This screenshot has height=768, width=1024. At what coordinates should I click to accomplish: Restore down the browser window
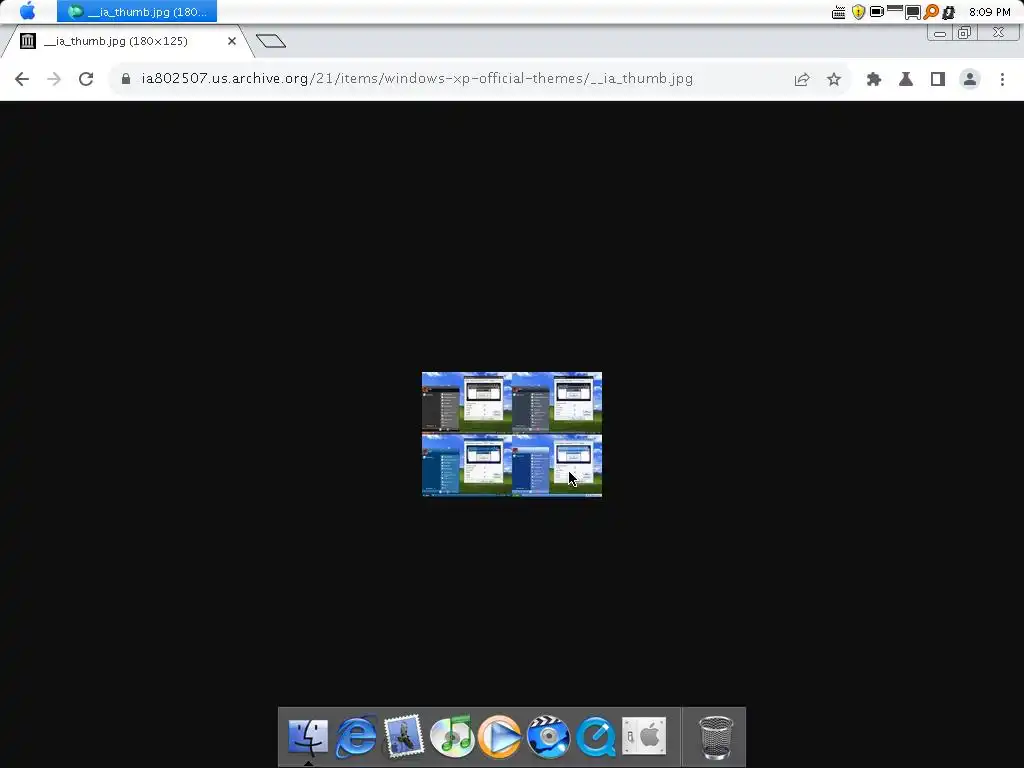(965, 33)
